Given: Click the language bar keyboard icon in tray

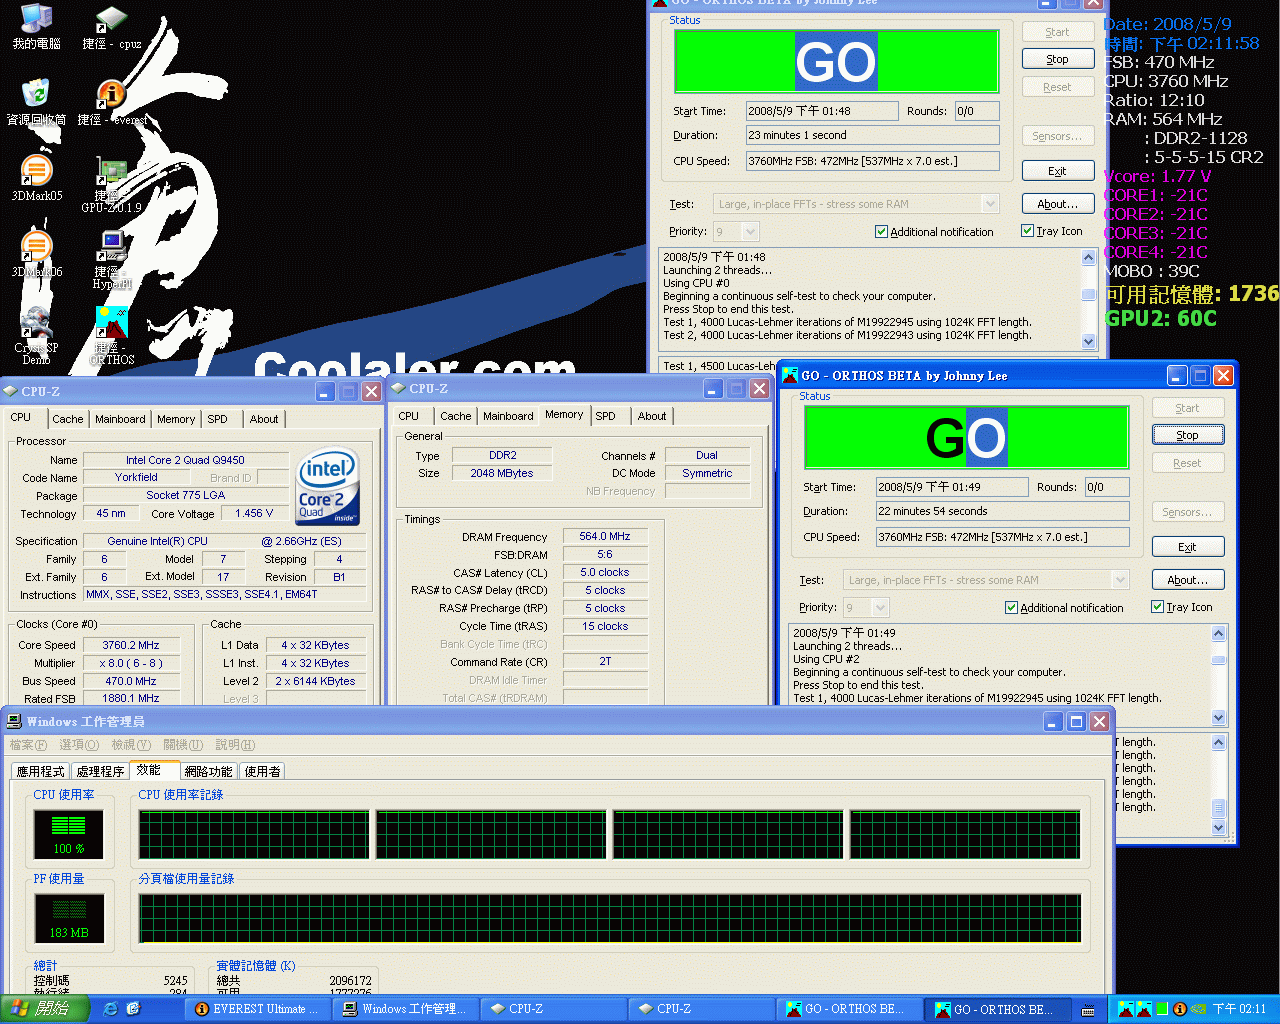Looking at the screenshot, I should (1088, 1010).
